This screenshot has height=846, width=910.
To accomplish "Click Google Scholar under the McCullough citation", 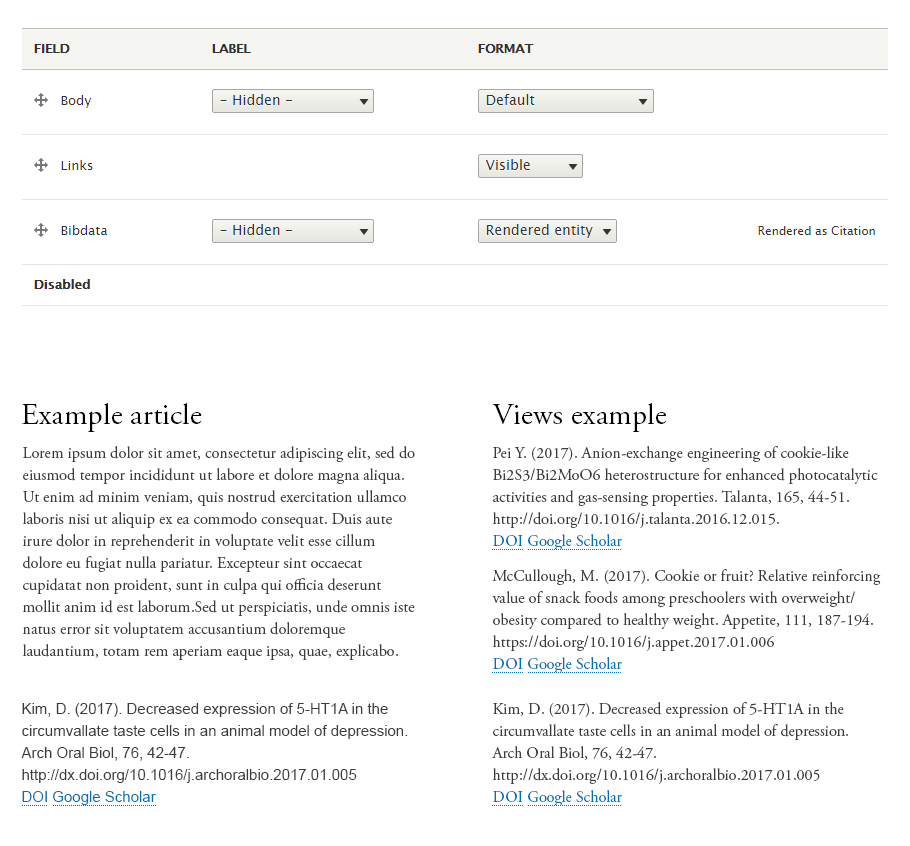I will [x=574, y=664].
